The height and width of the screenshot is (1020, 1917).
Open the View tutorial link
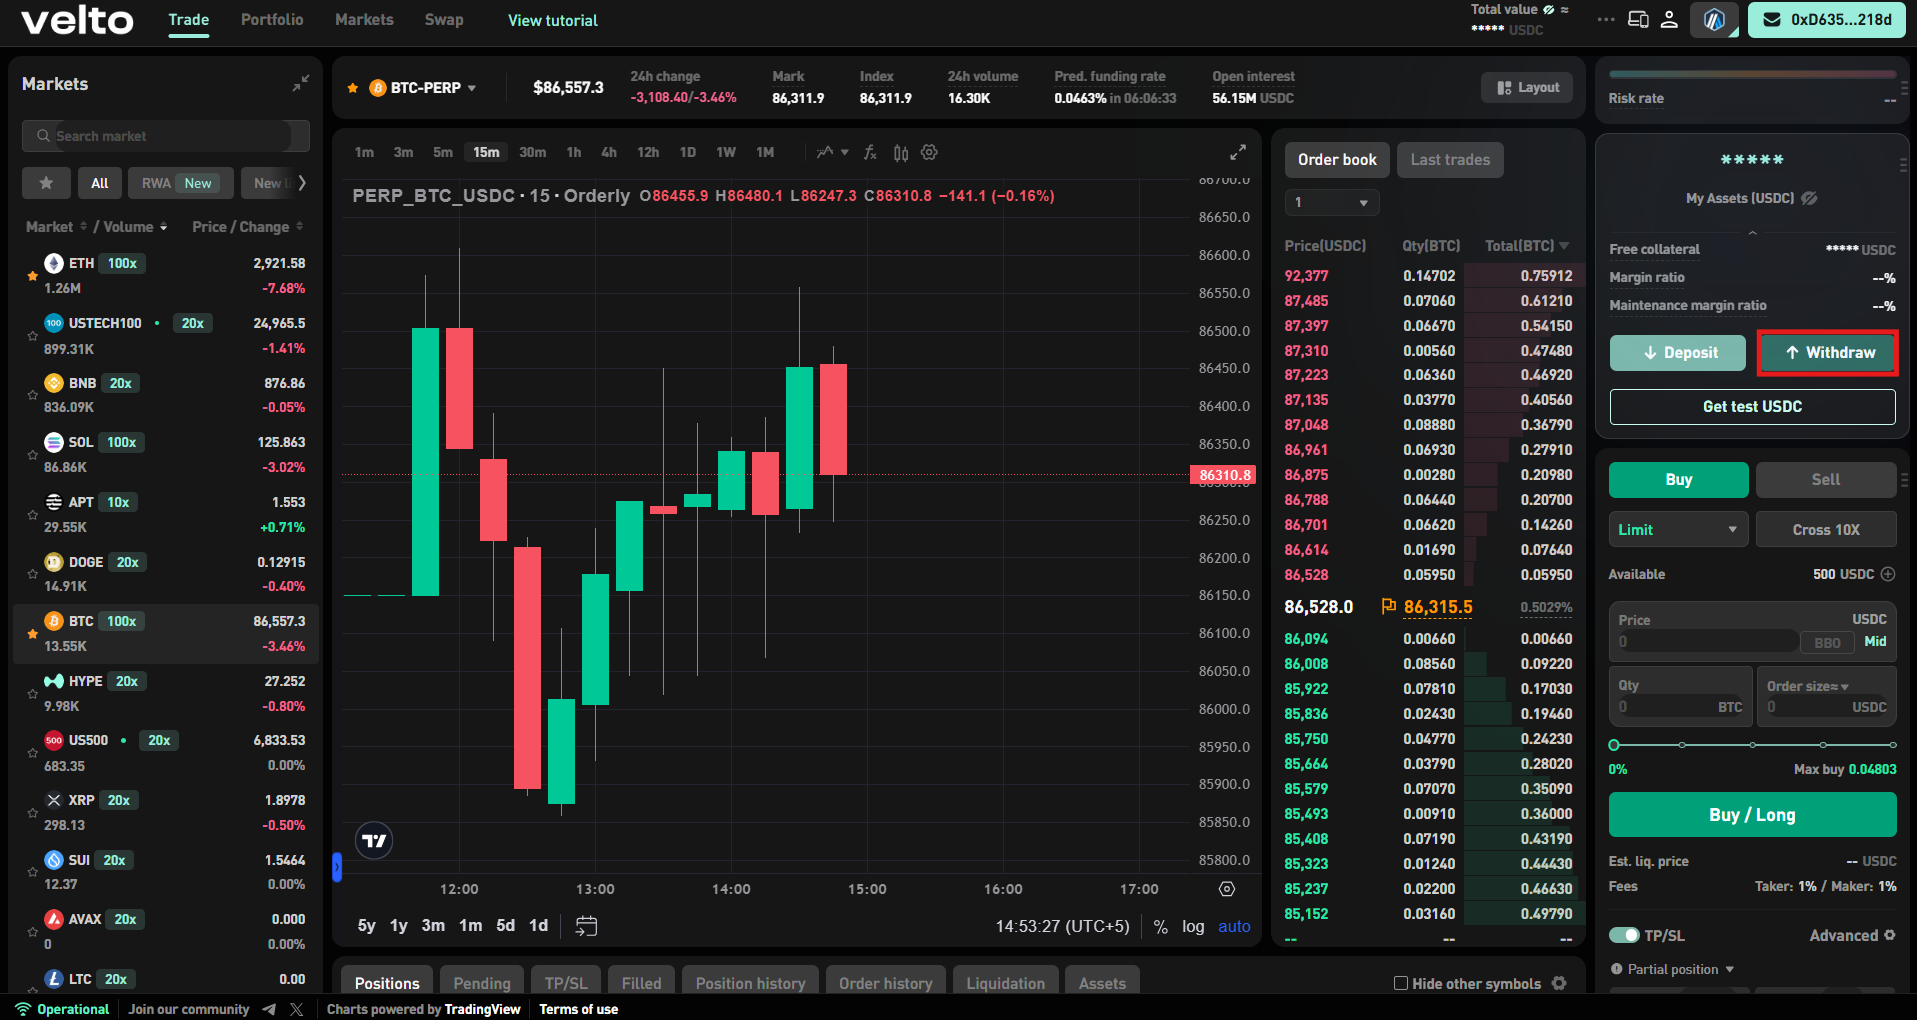tap(553, 20)
